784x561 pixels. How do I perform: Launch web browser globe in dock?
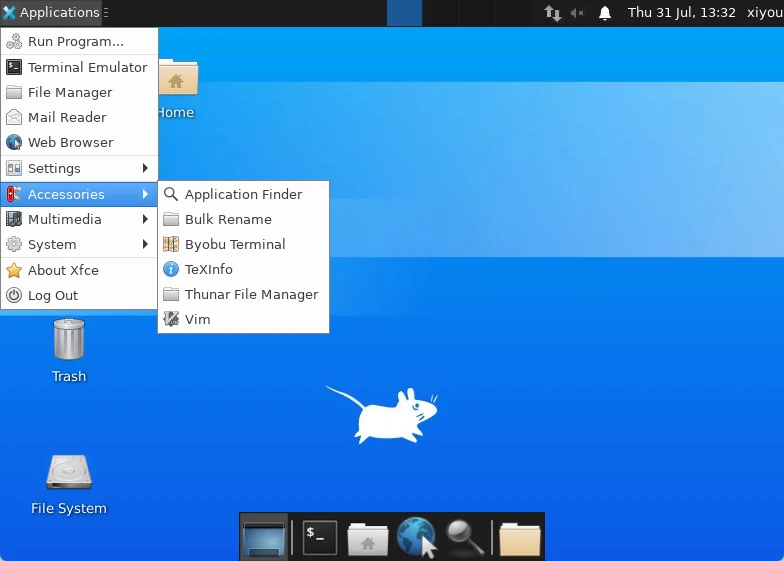(x=416, y=537)
